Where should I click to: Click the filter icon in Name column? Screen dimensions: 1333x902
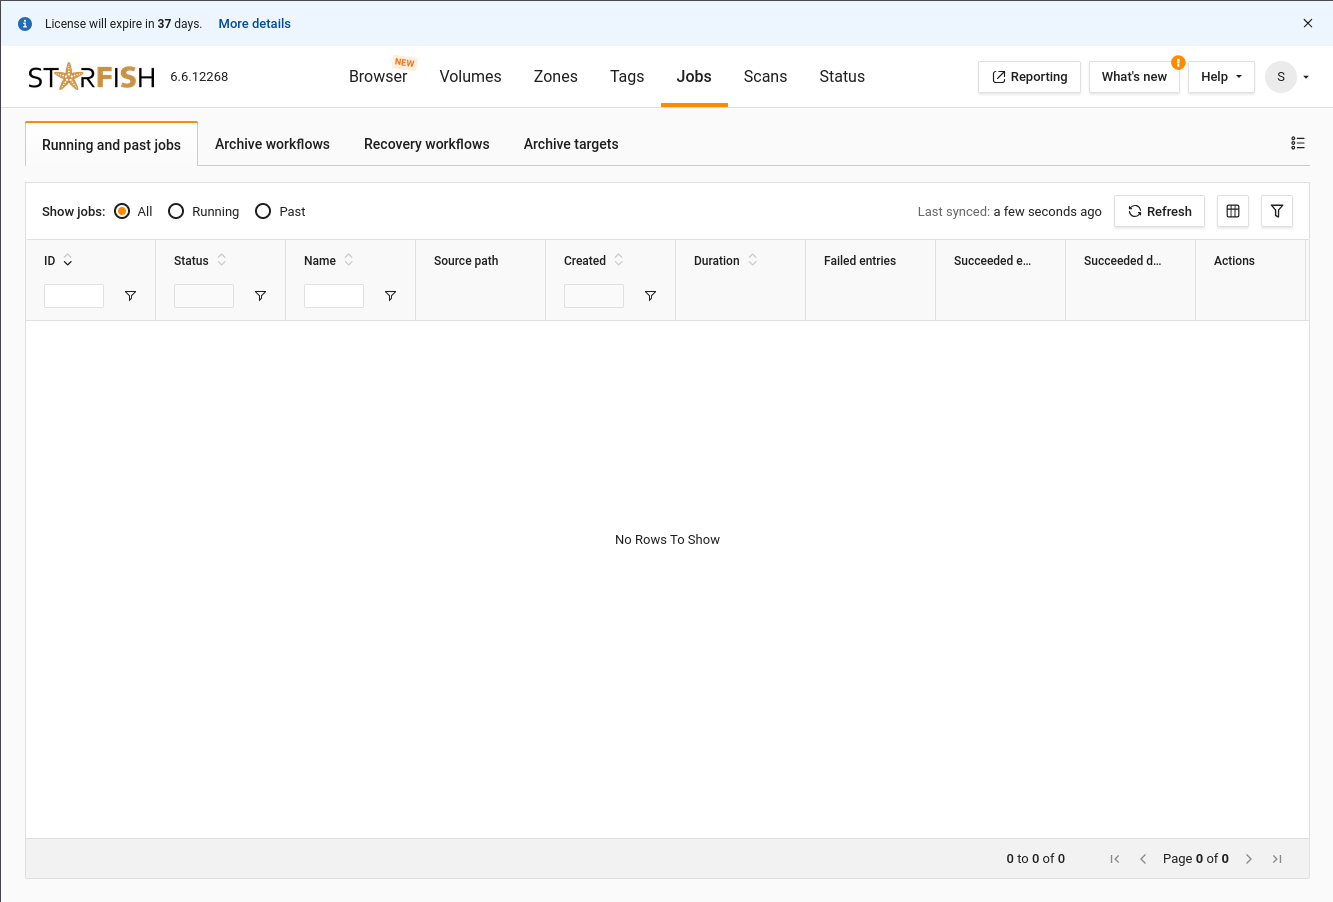click(390, 296)
